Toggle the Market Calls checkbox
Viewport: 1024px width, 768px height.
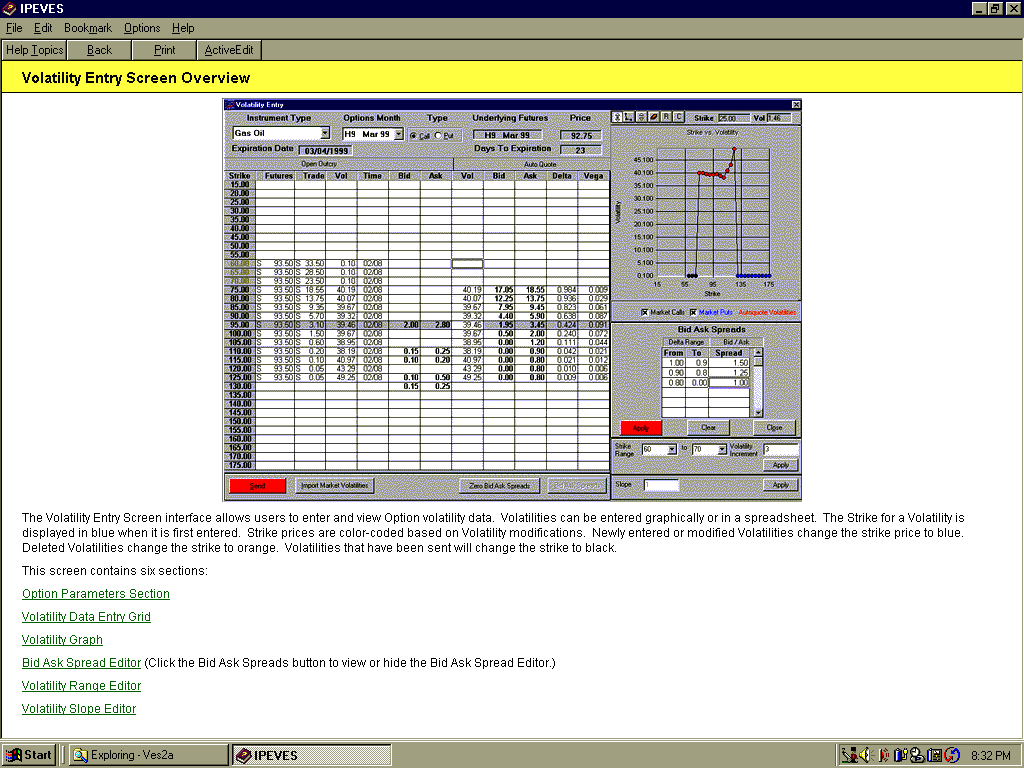[x=643, y=312]
